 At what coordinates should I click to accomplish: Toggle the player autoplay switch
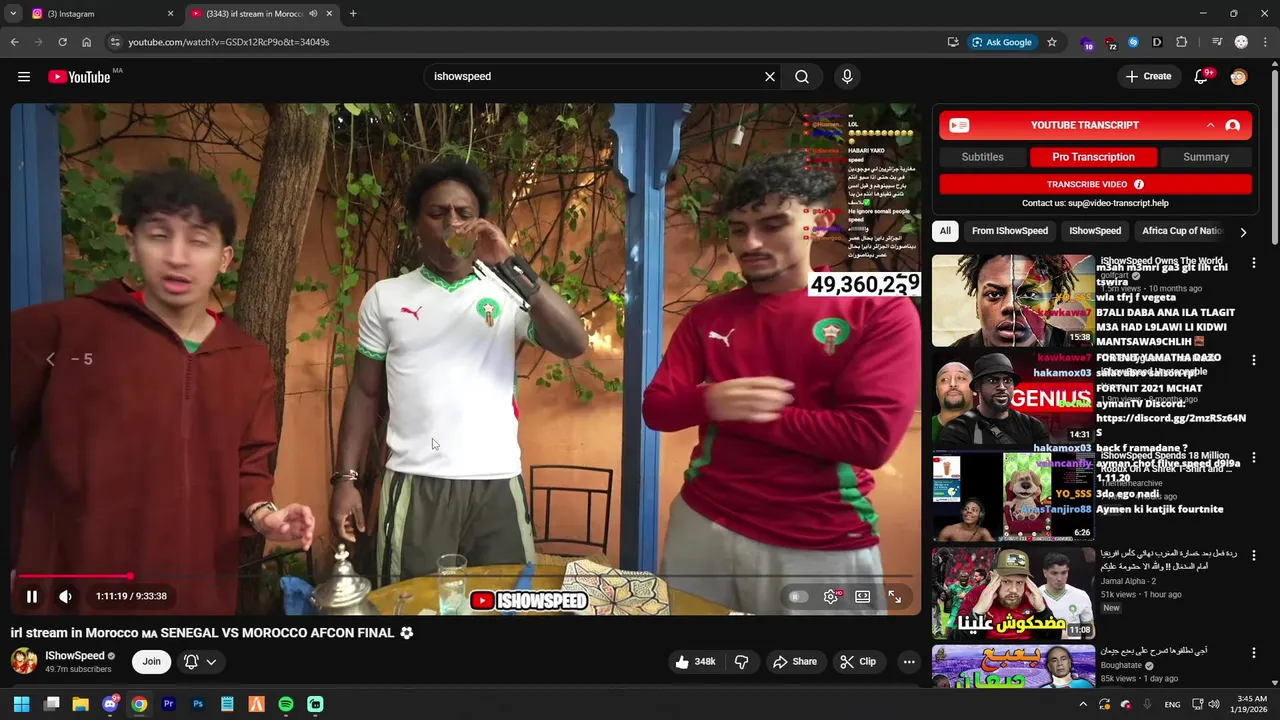tap(797, 596)
